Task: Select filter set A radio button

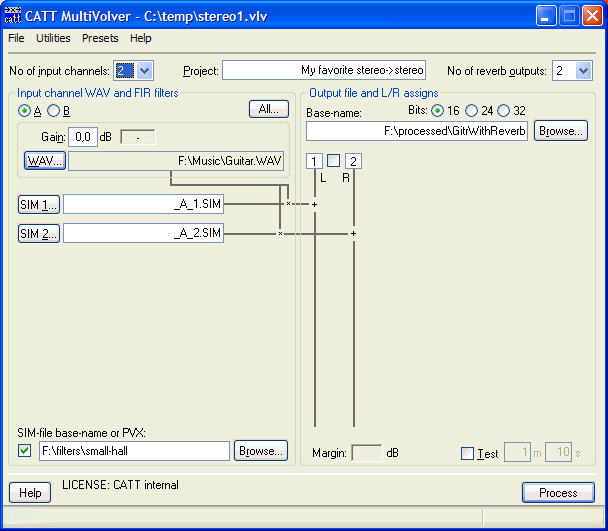Action: [25, 111]
